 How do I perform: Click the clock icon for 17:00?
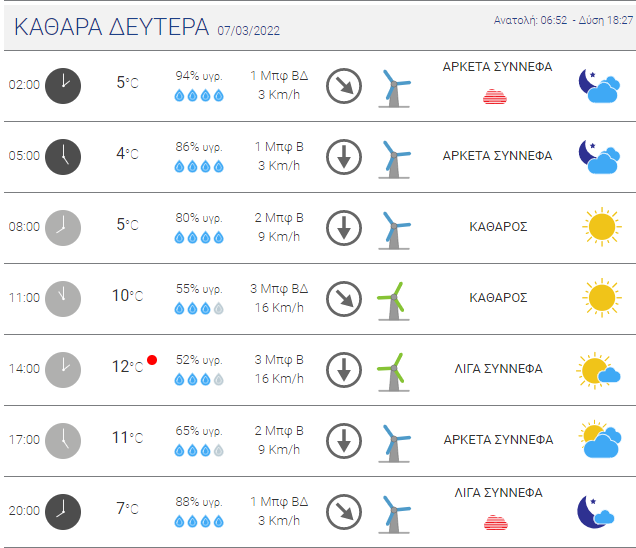pyautogui.click(x=63, y=441)
